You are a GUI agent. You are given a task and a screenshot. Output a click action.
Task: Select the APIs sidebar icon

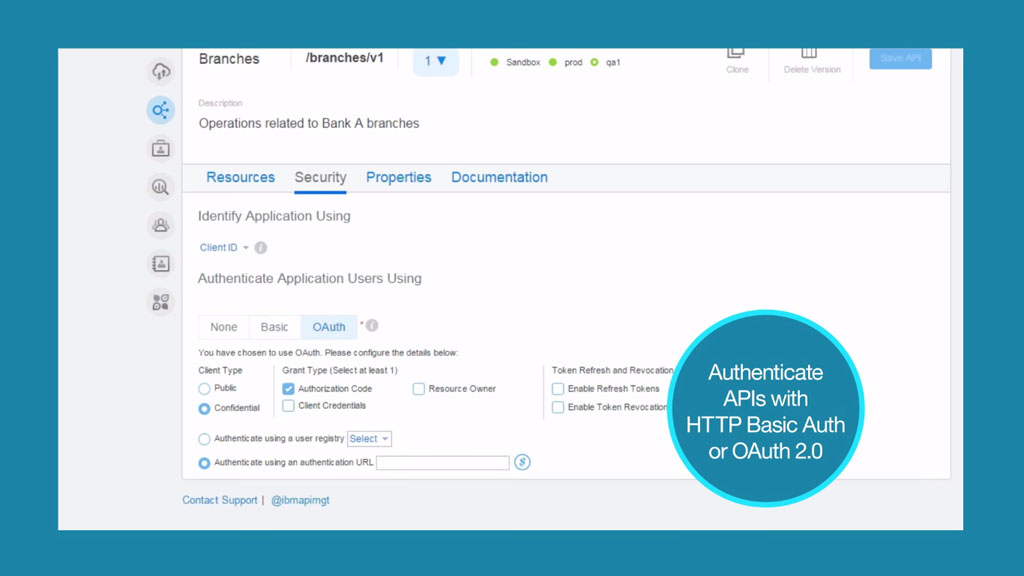[161, 110]
